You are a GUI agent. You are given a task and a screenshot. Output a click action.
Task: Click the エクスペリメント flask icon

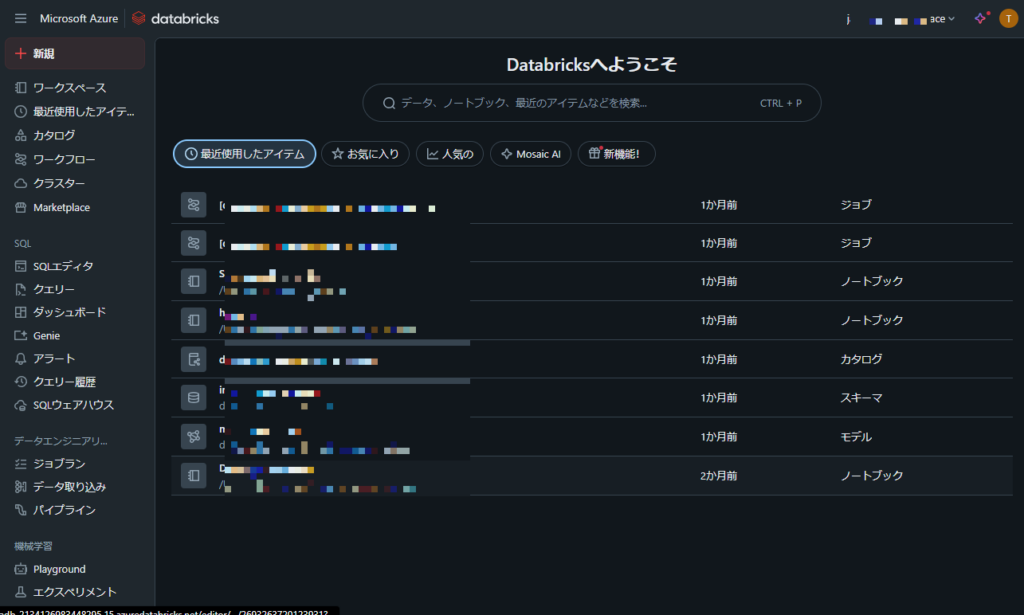[x=21, y=592]
